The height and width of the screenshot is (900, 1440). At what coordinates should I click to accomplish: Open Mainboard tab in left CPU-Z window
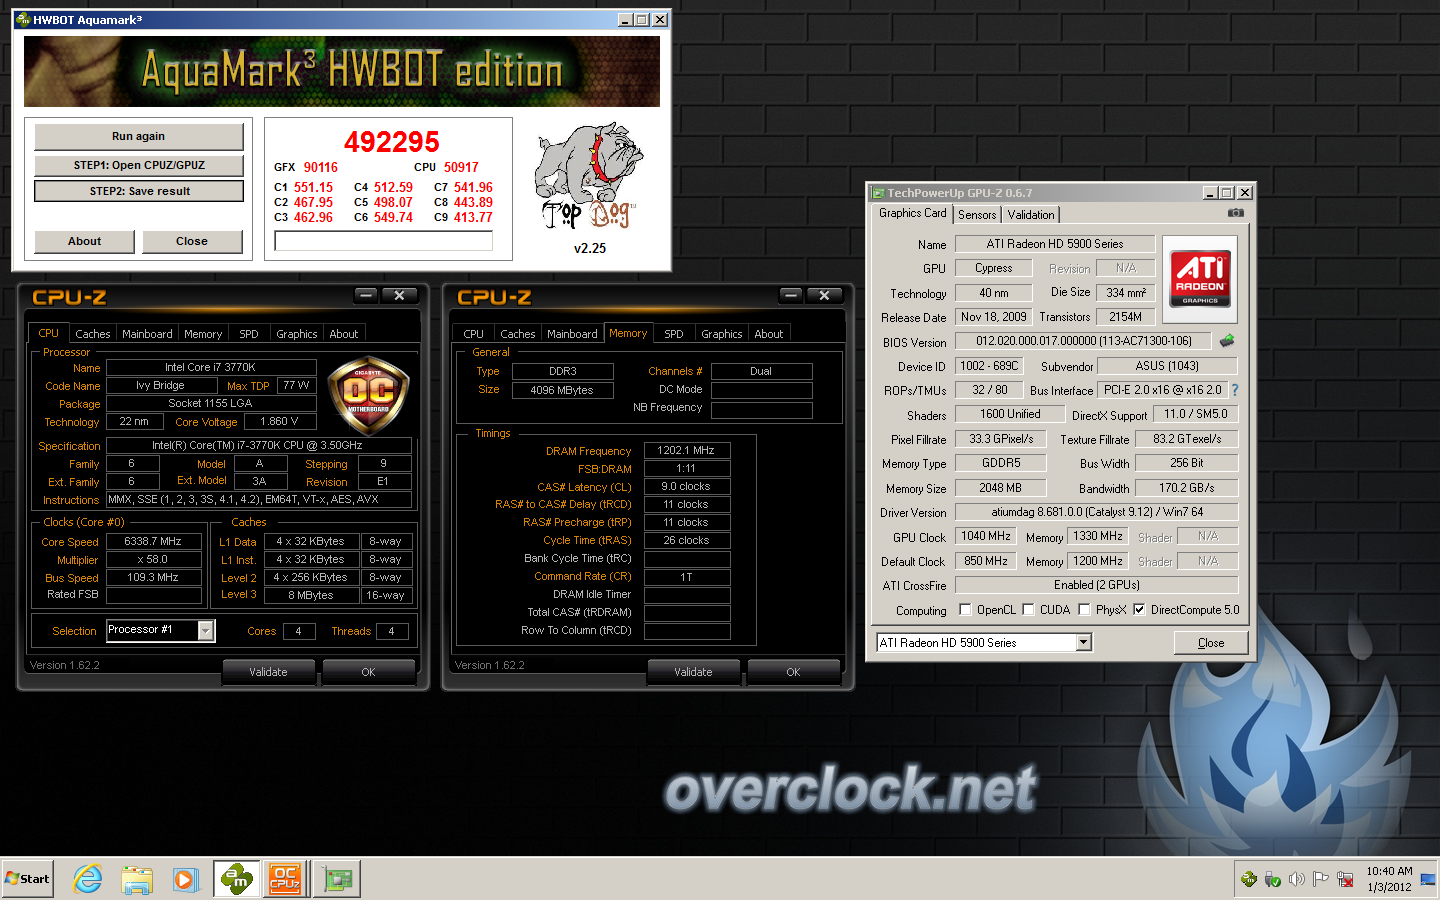147,334
